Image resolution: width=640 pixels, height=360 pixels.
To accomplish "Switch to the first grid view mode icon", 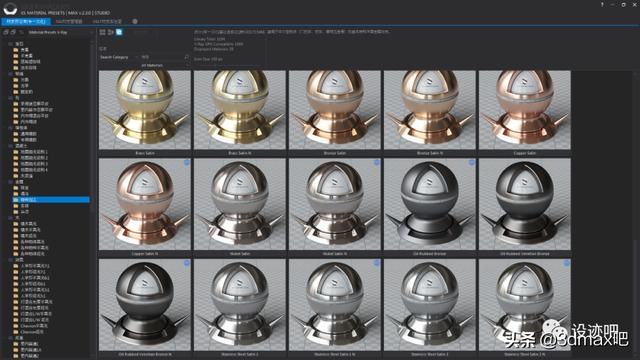I will point(102,32).
